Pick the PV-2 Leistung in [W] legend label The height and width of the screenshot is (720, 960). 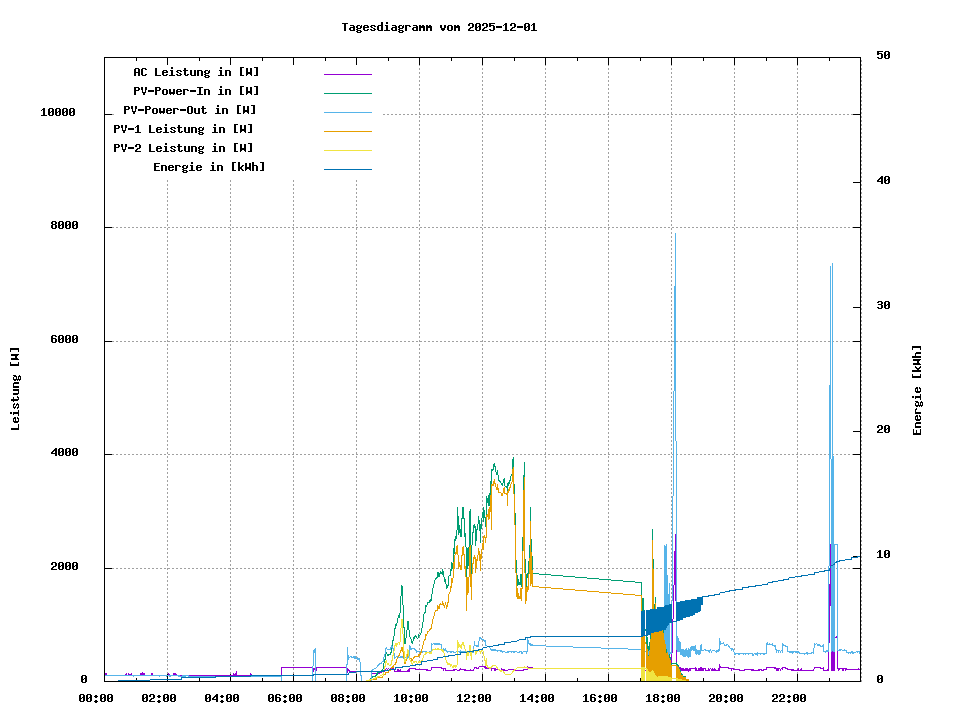(x=183, y=148)
